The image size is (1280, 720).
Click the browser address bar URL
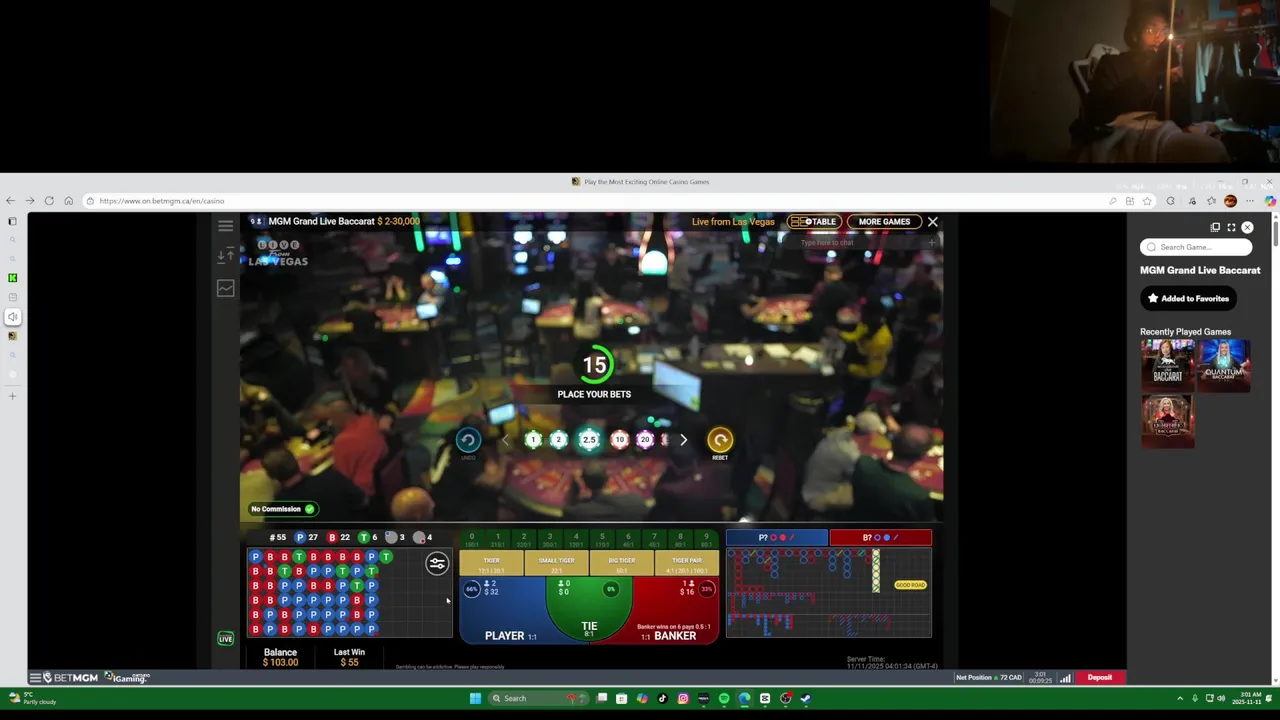[x=162, y=201]
